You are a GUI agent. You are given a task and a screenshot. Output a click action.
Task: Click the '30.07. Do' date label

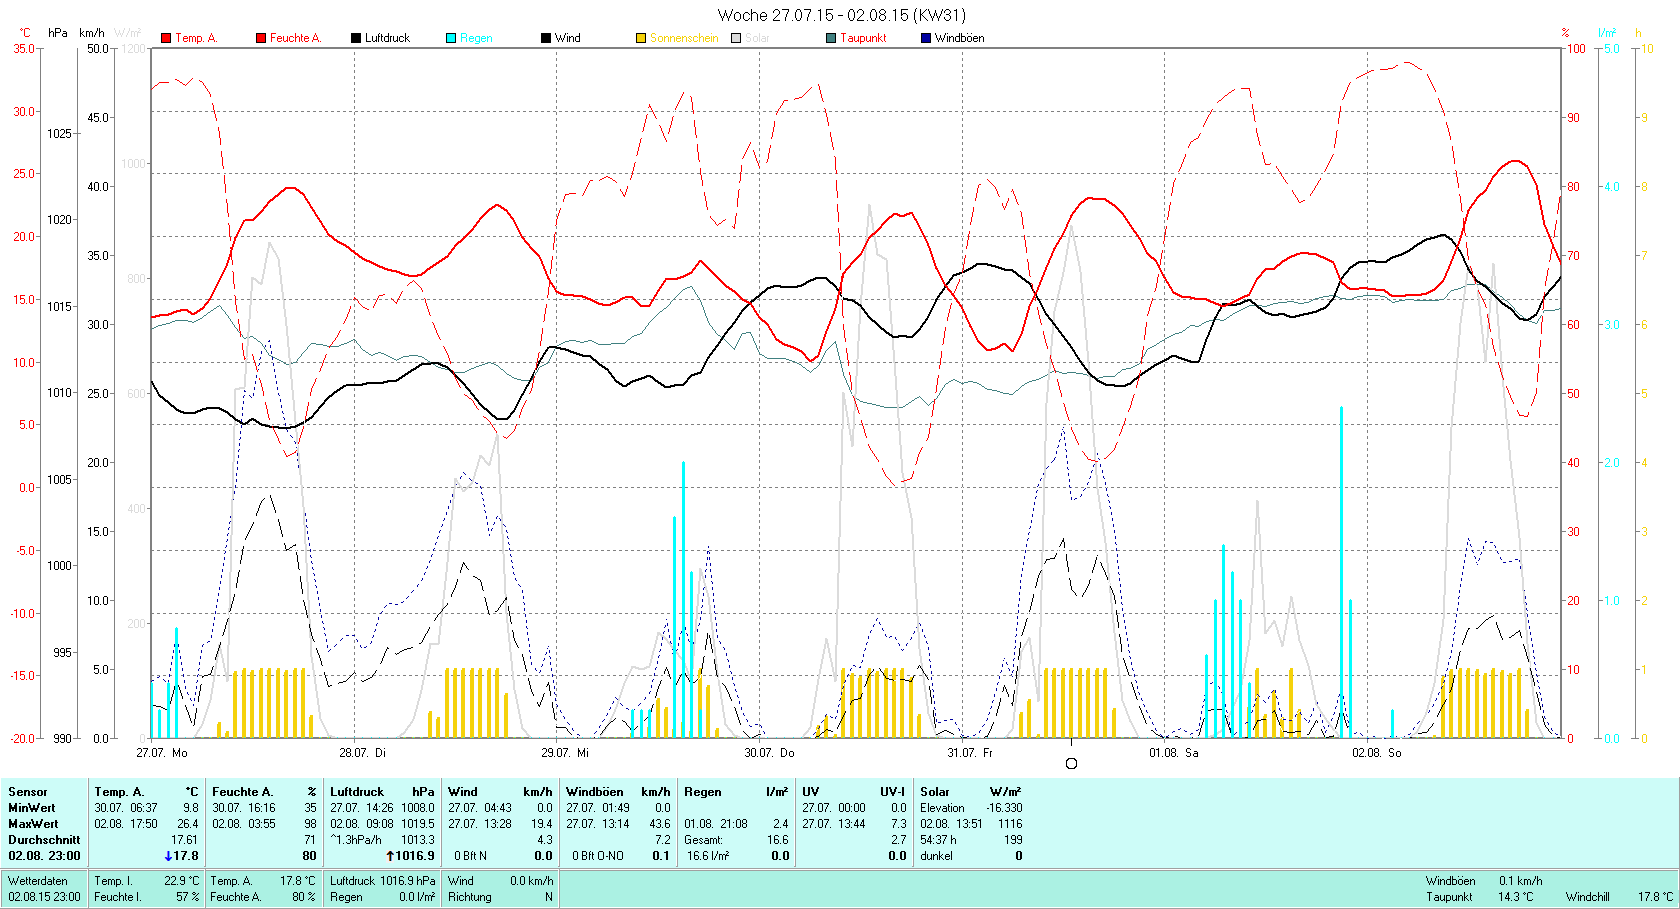pos(769,753)
